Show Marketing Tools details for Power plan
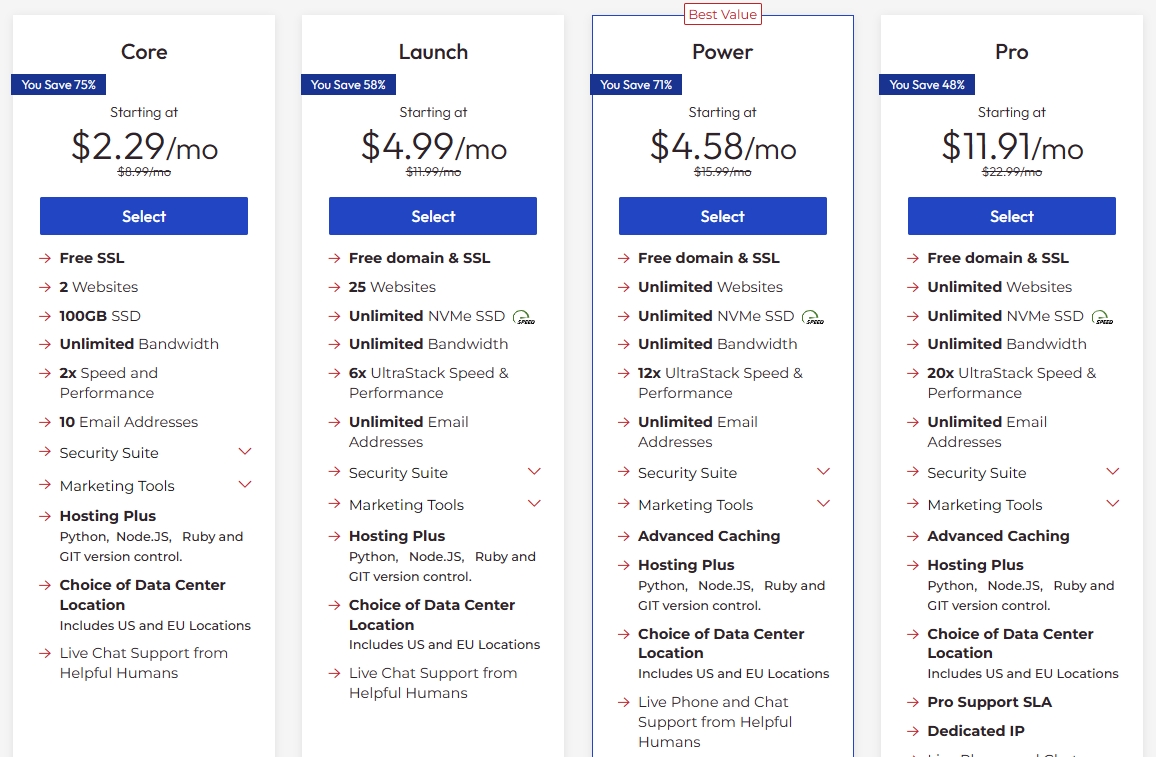1156x757 pixels. (823, 504)
